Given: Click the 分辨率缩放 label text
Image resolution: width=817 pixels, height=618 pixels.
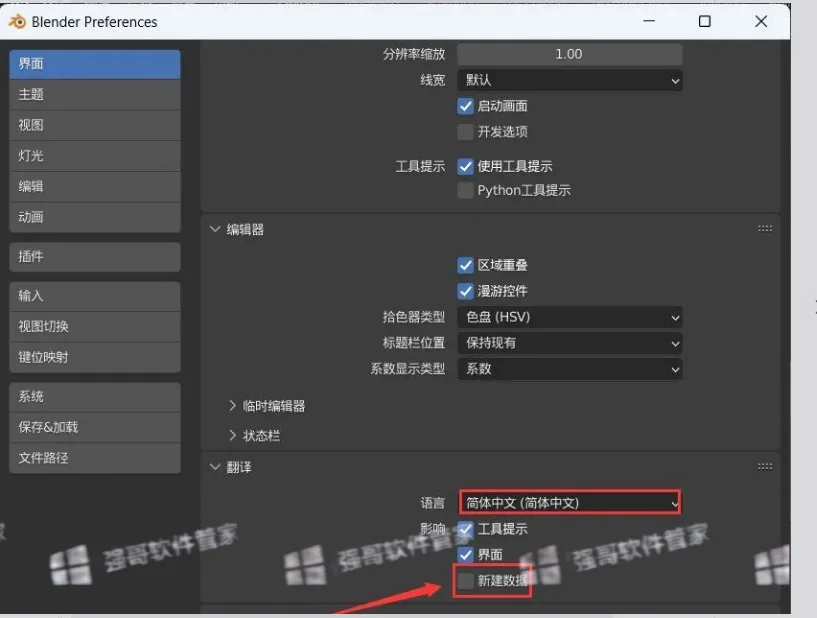Looking at the screenshot, I should coord(414,54).
